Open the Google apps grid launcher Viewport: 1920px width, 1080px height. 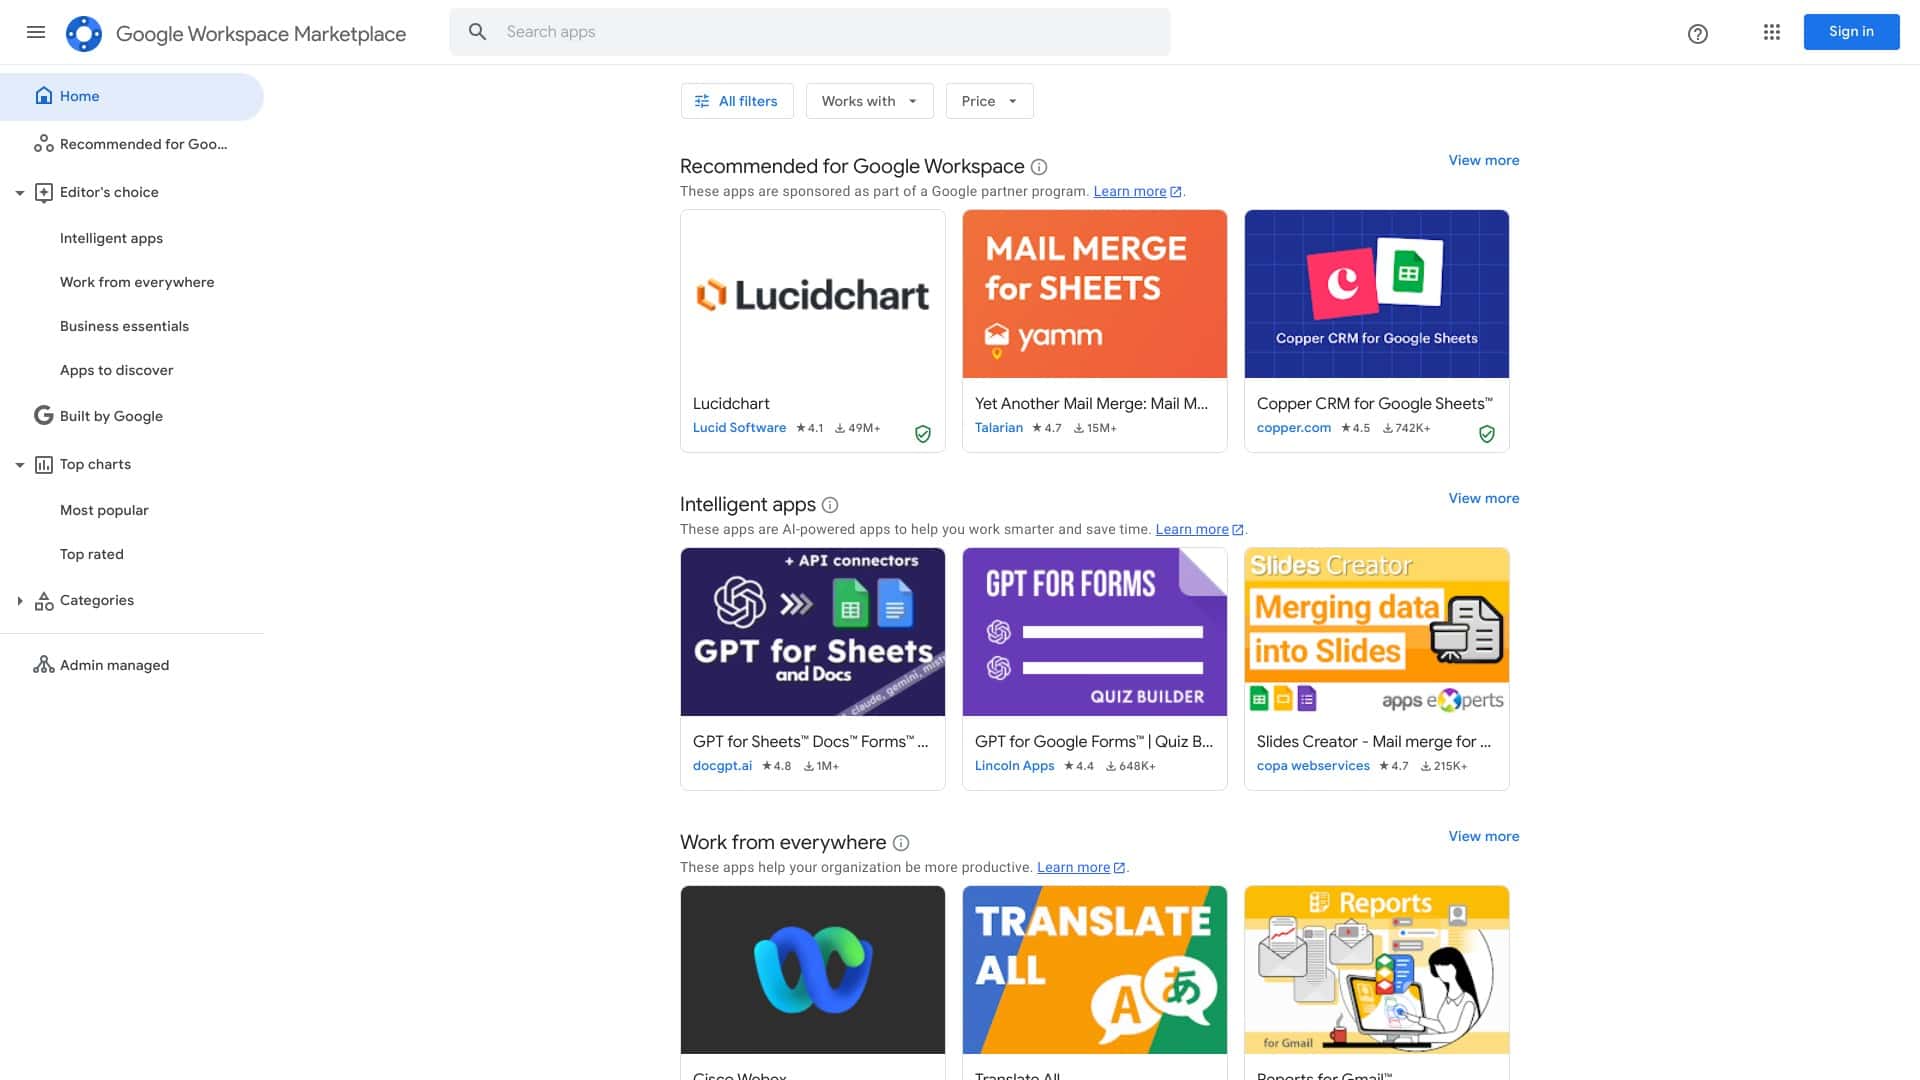(1771, 32)
